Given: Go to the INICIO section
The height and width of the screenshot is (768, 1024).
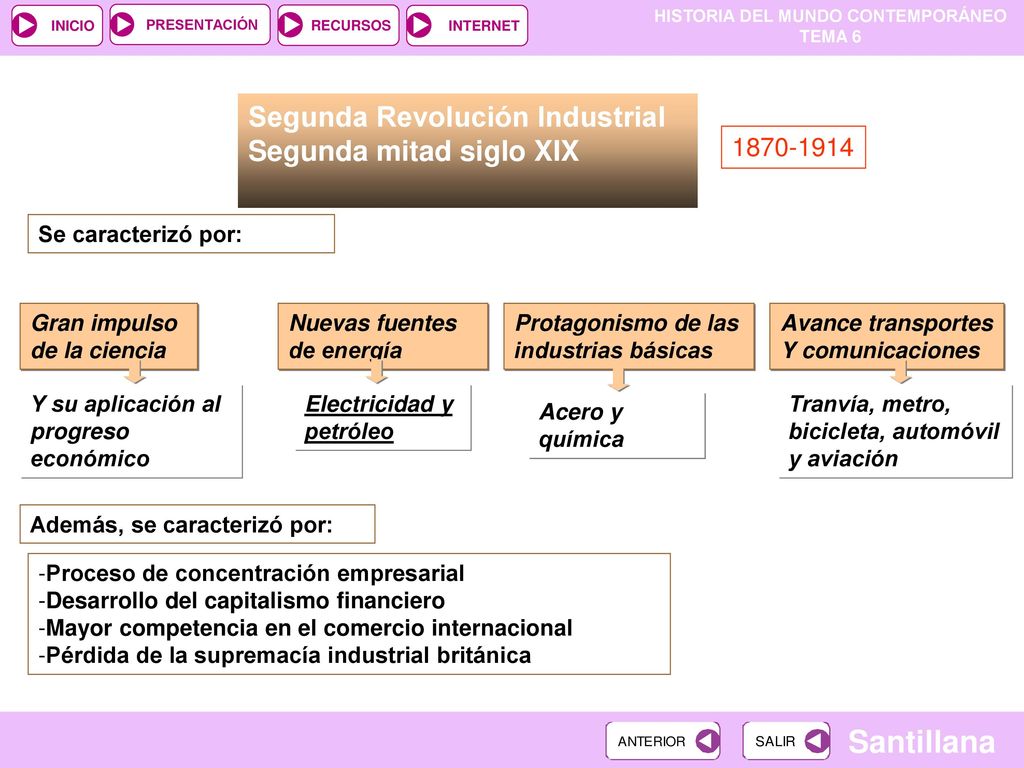Looking at the screenshot, I should (57, 25).
